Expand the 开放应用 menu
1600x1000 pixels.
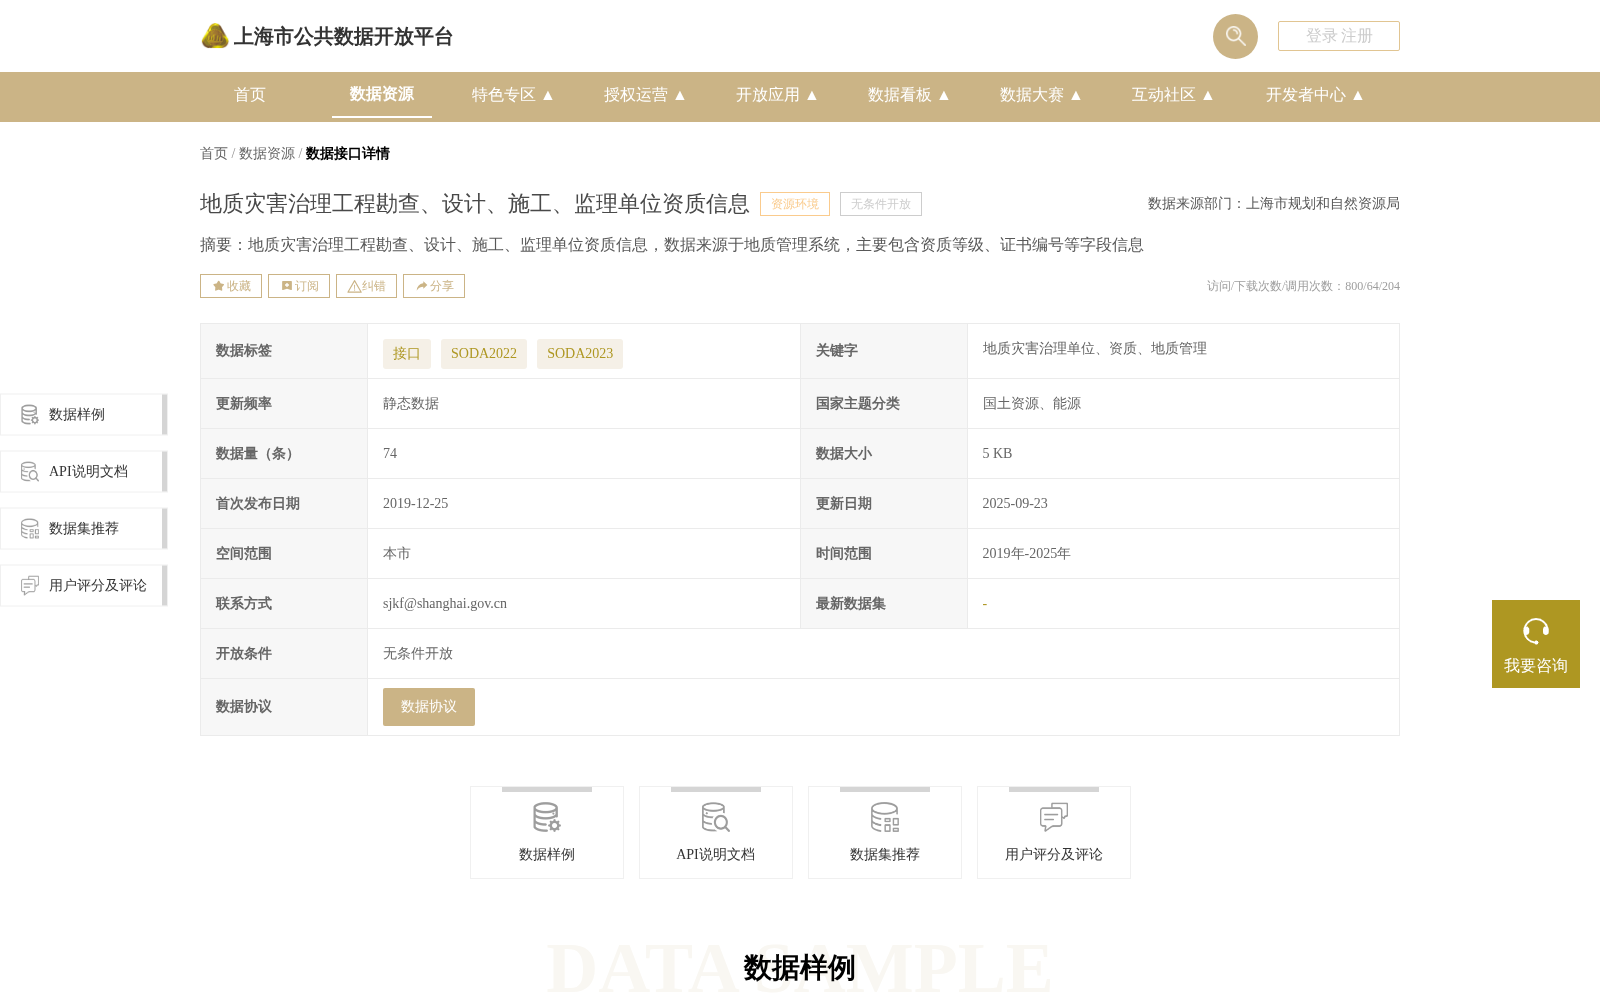(777, 95)
